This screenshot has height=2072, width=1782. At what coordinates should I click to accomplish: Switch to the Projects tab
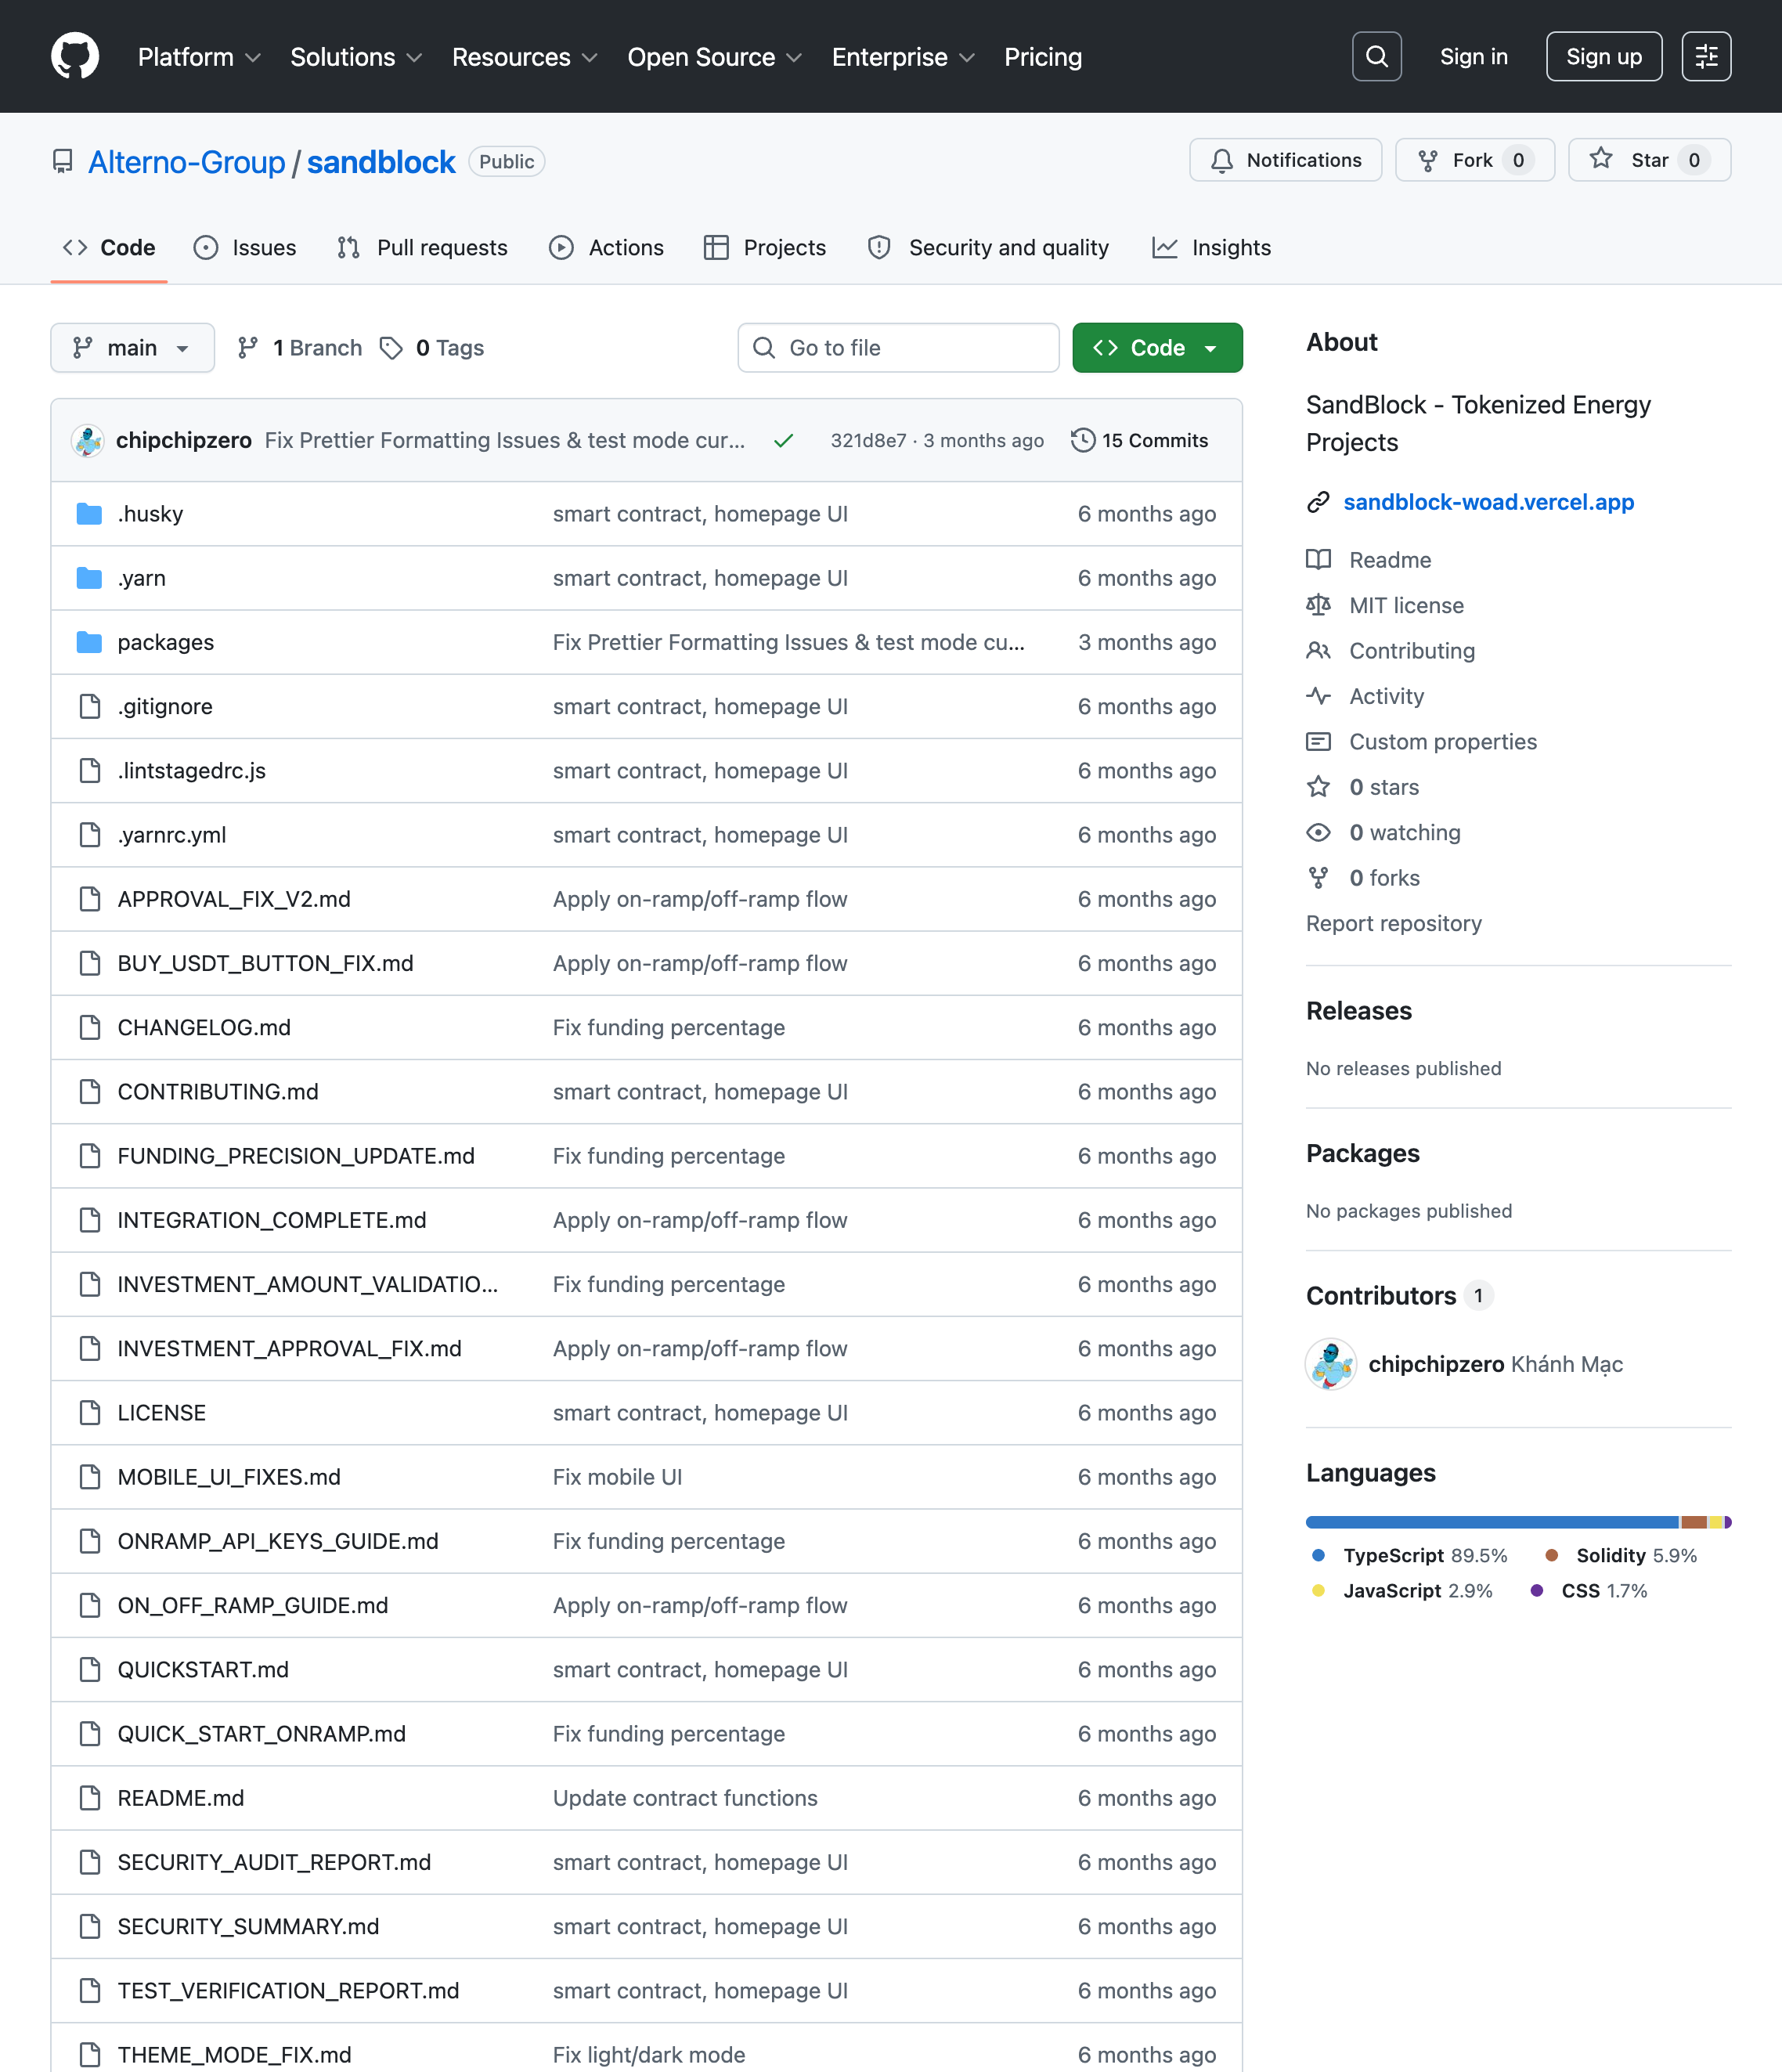tap(765, 248)
